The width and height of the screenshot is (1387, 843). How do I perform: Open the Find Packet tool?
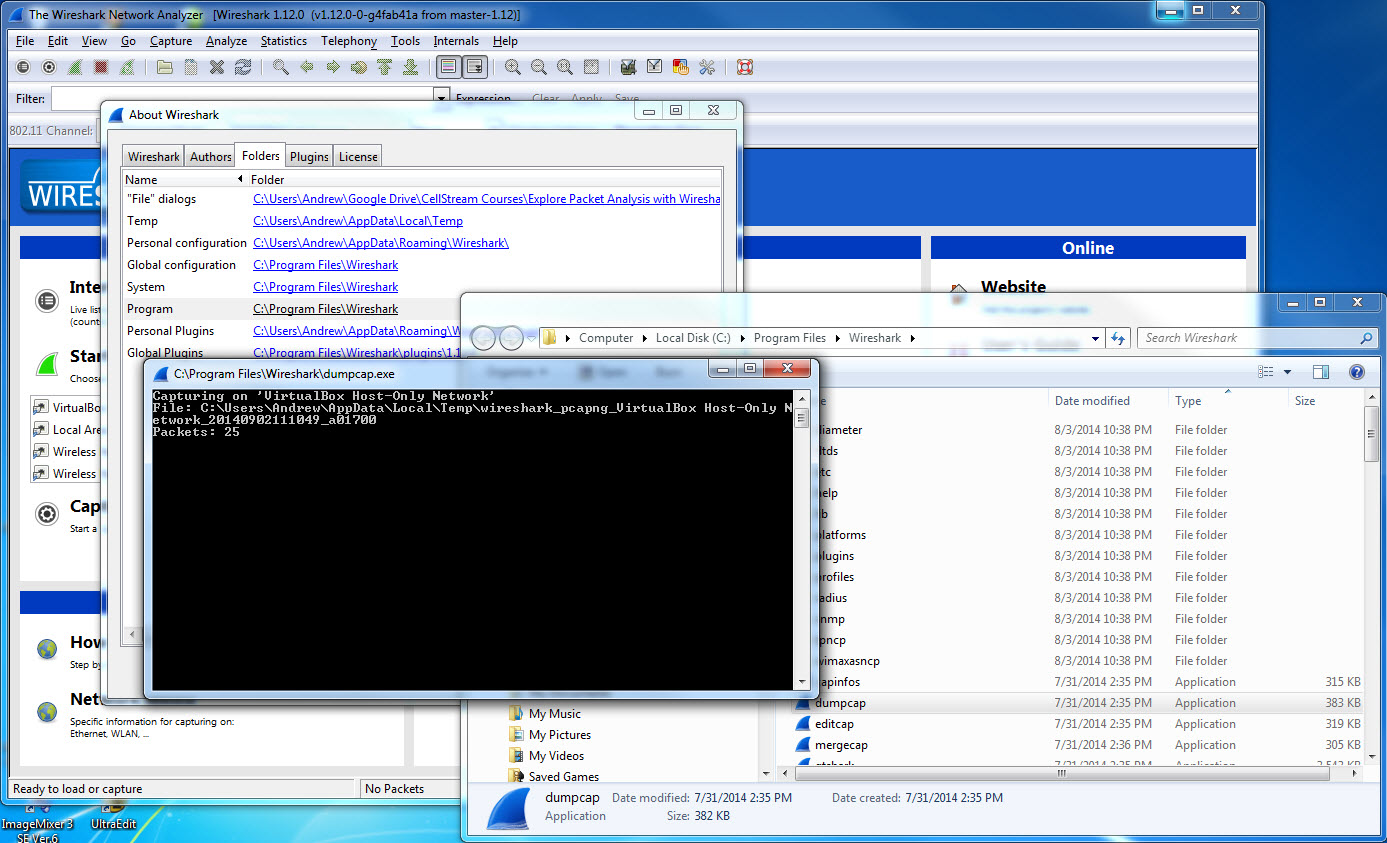coord(280,67)
